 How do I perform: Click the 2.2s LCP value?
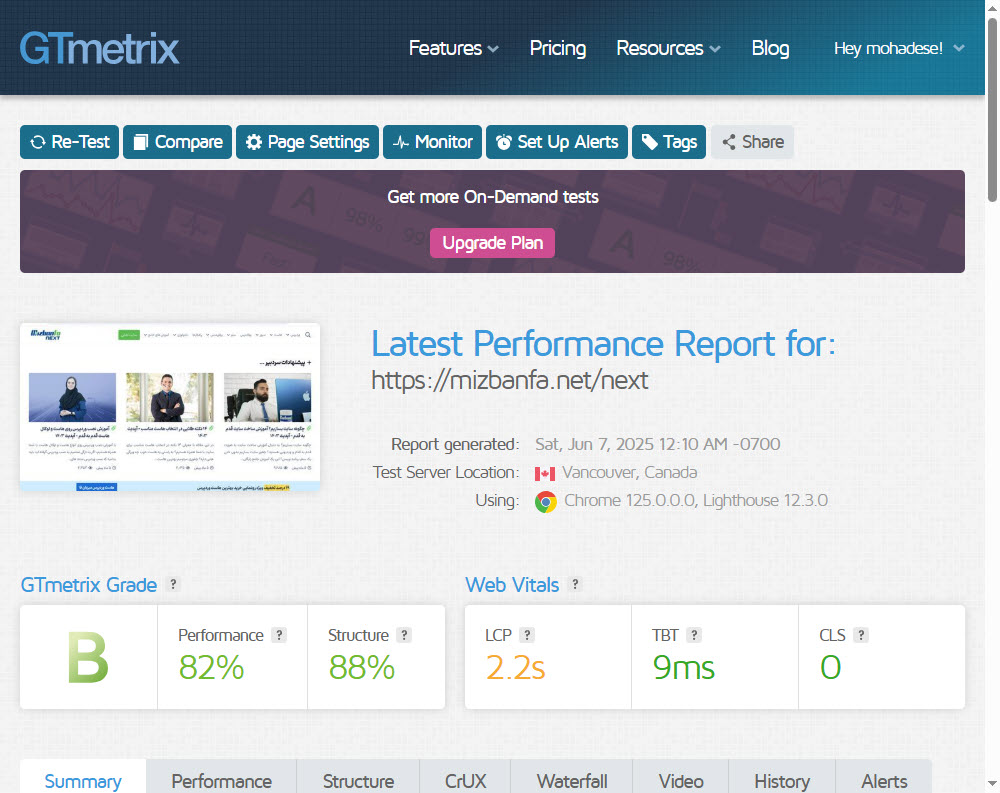pyautogui.click(x=515, y=668)
